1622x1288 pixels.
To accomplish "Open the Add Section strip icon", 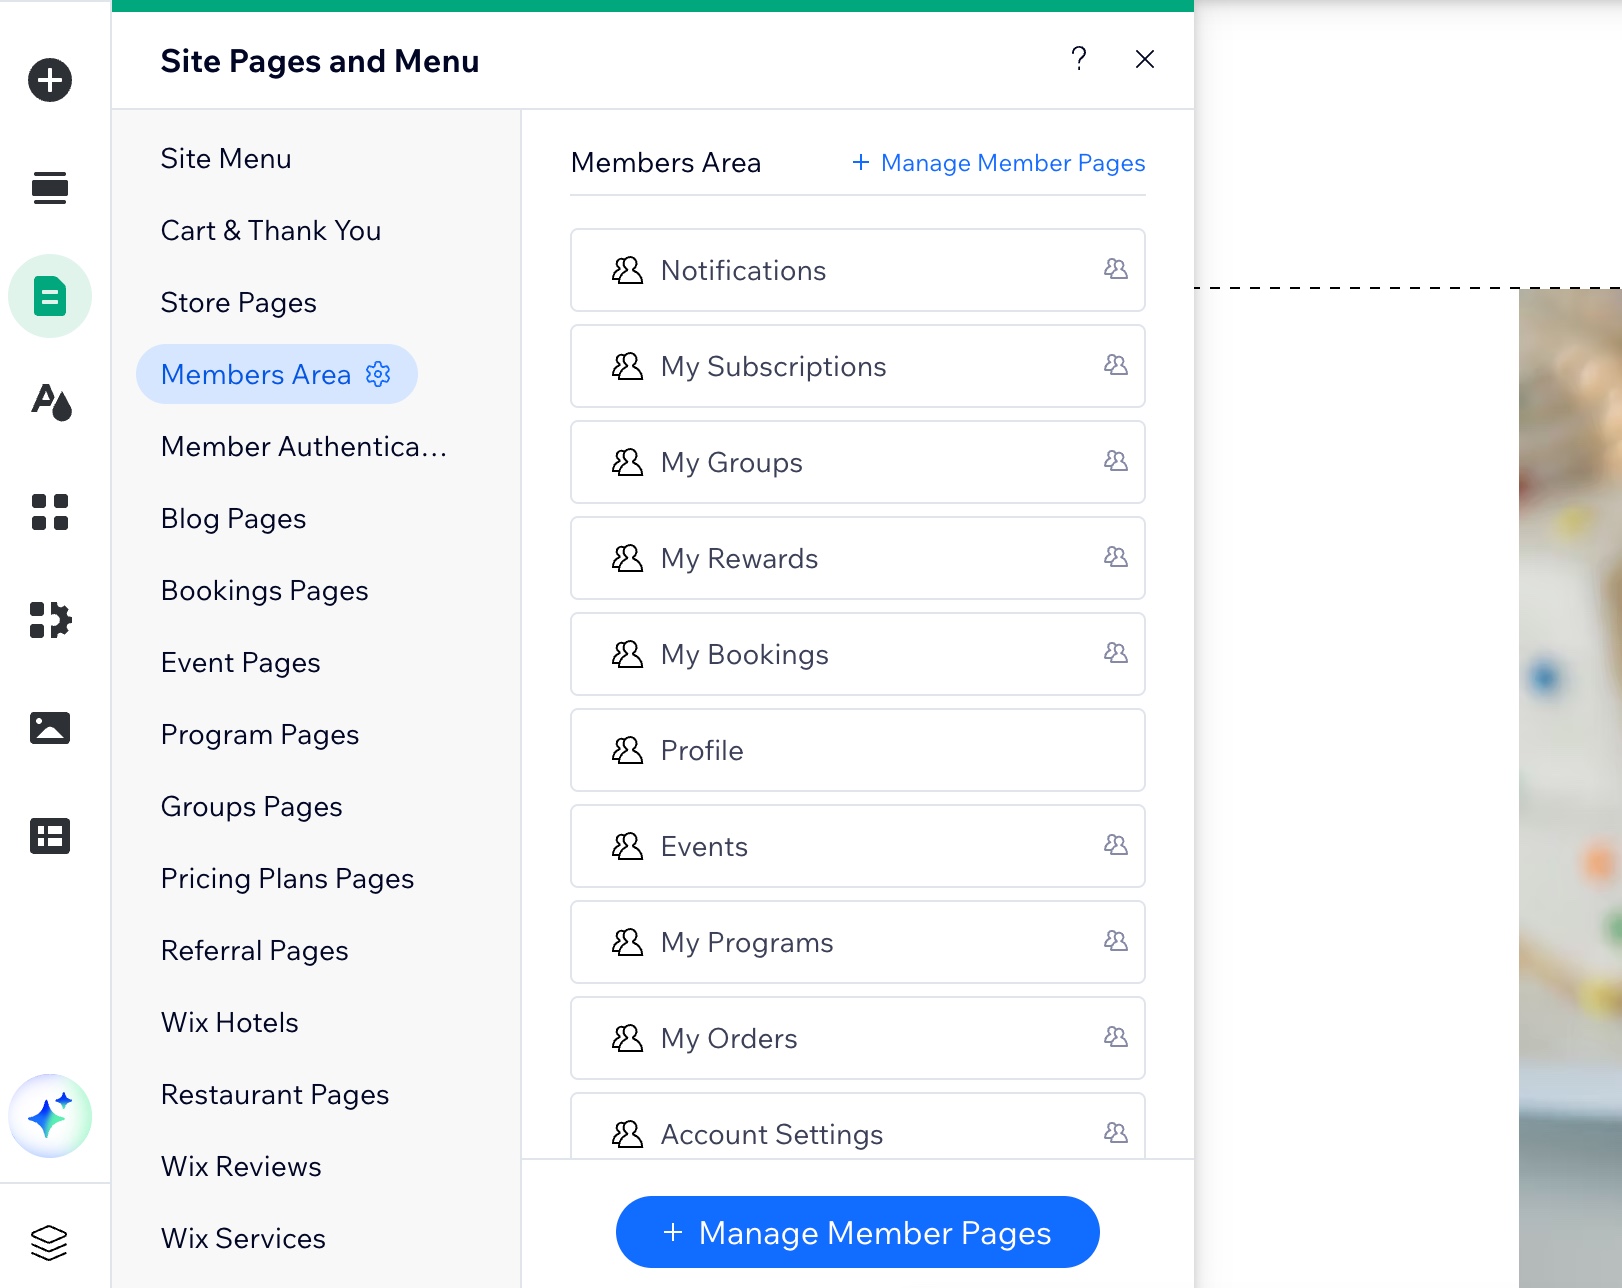I will pos(50,188).
